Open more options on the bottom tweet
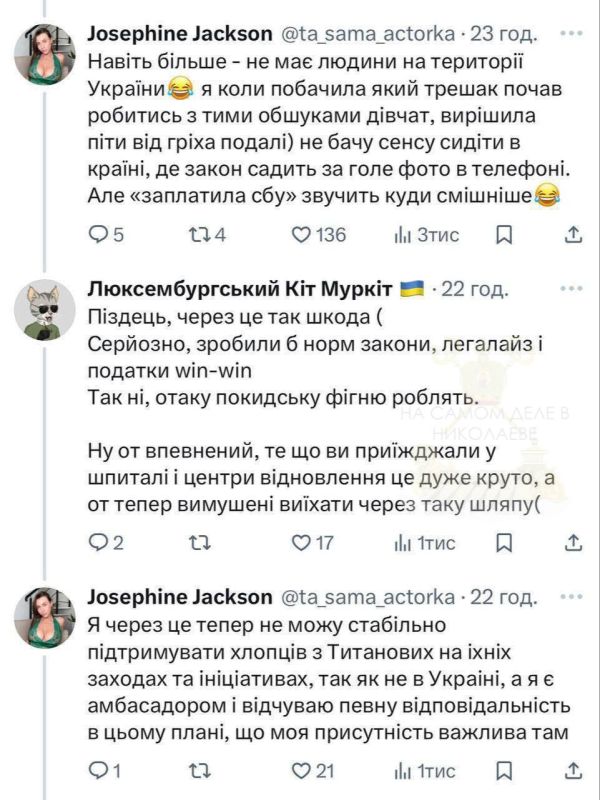Viewport: 600px width, 800px height. [573, 597]
